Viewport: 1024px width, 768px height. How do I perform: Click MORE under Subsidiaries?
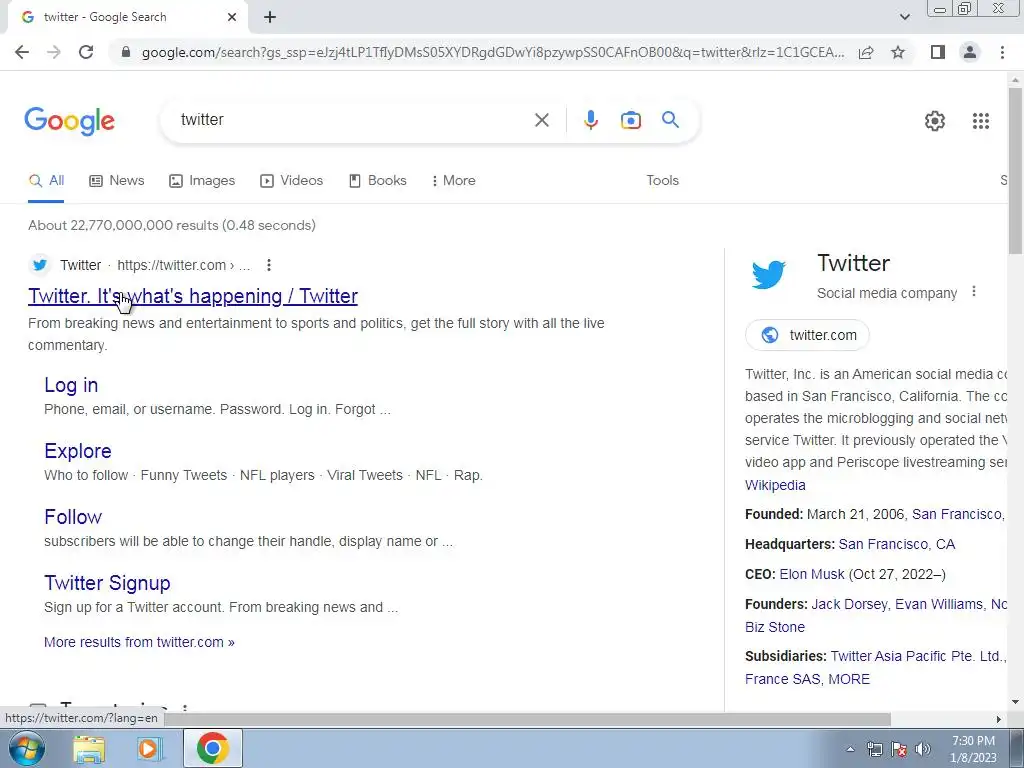tap(849, 679)
